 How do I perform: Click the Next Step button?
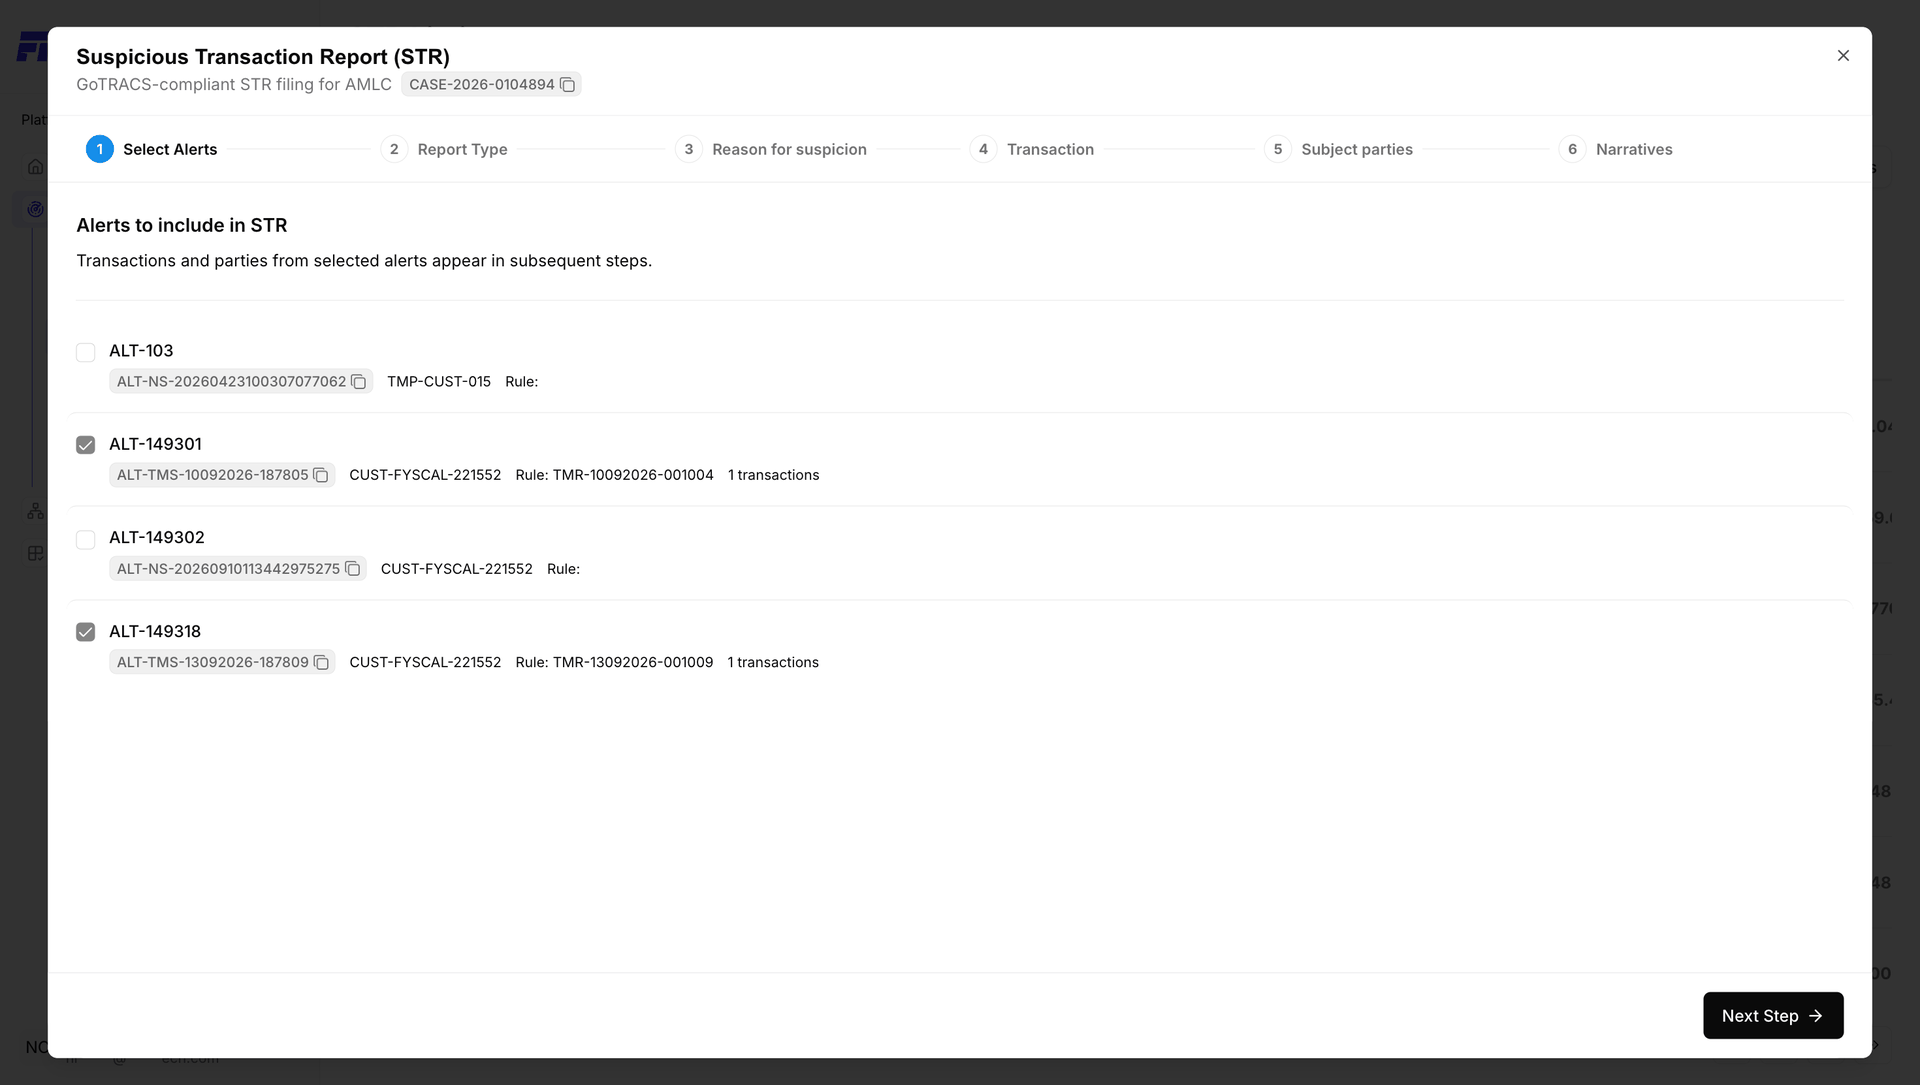(1773, 1015)
